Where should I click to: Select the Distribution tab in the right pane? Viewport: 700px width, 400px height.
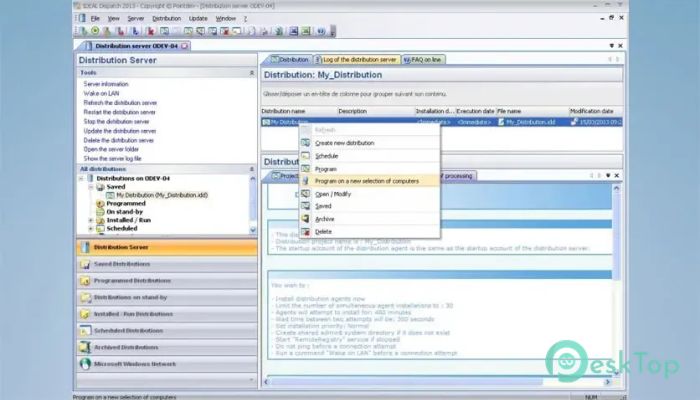point(289,59)
